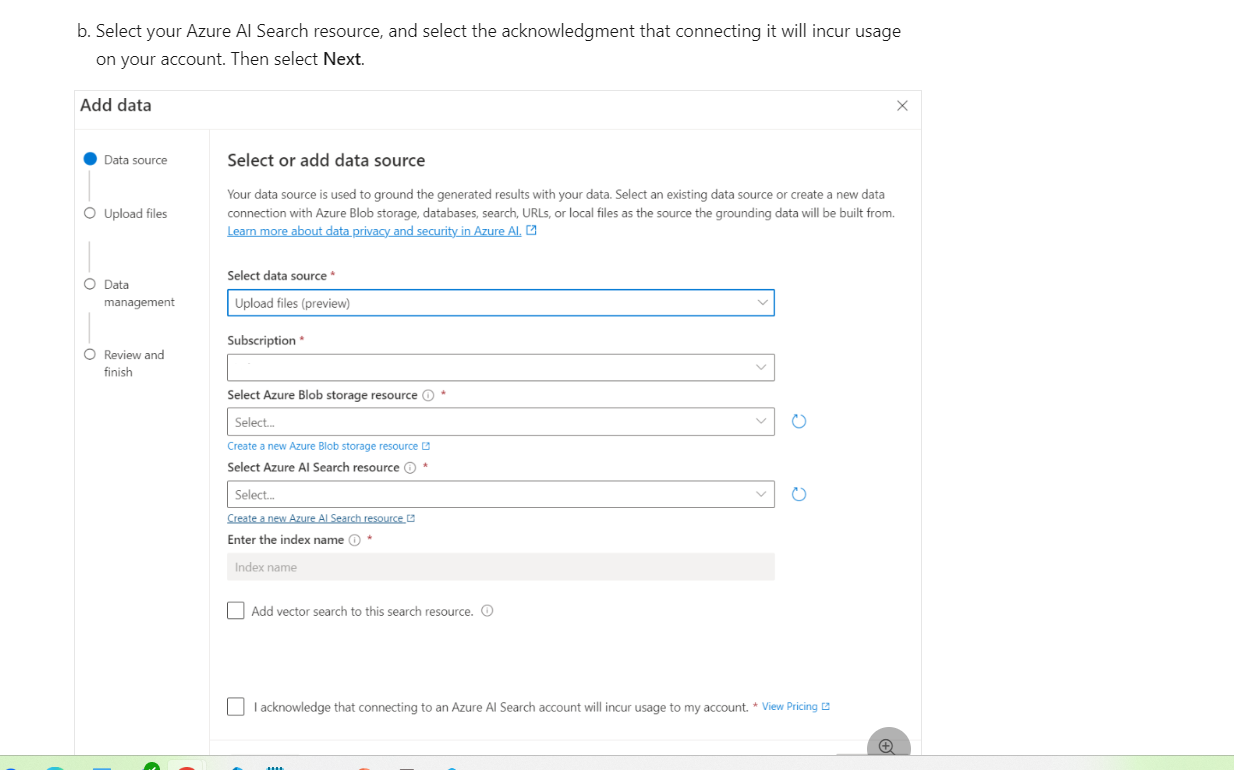Screen dimensions: 1234x770
Task: Open the Select data source dropdown
Action: [x=500, y=302]
